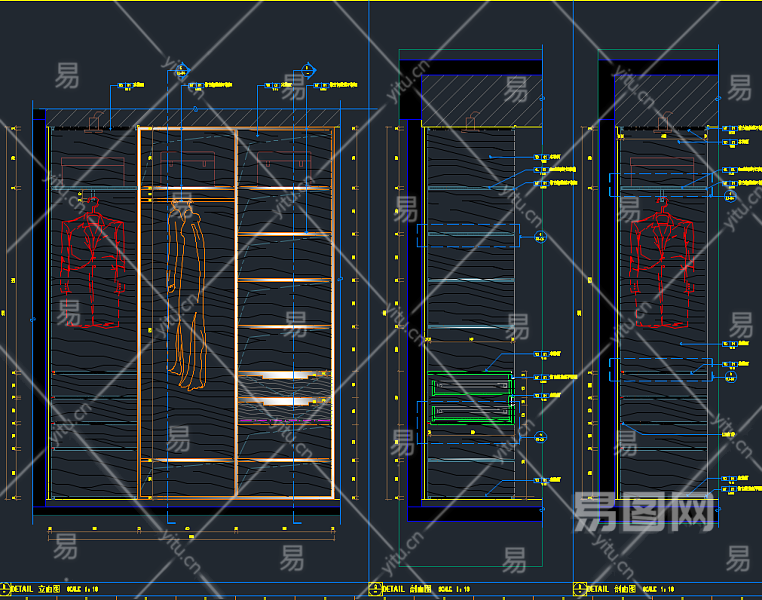Select the lower green drawer in the middle section
This screenshot has width=762, height=600.
pos(471,413)
